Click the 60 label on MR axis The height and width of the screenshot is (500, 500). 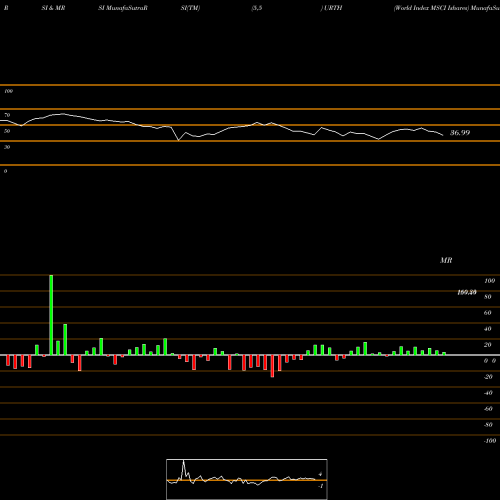tap(488, 313)
